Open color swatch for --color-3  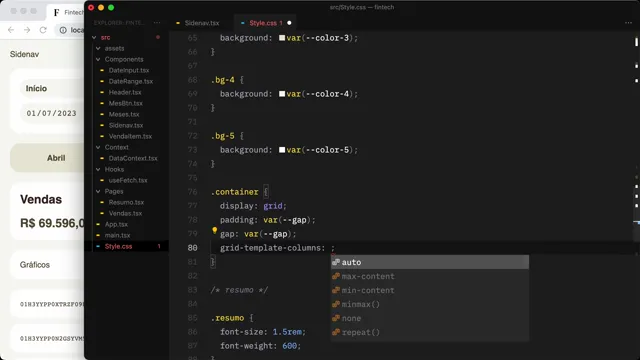point(282,38)
